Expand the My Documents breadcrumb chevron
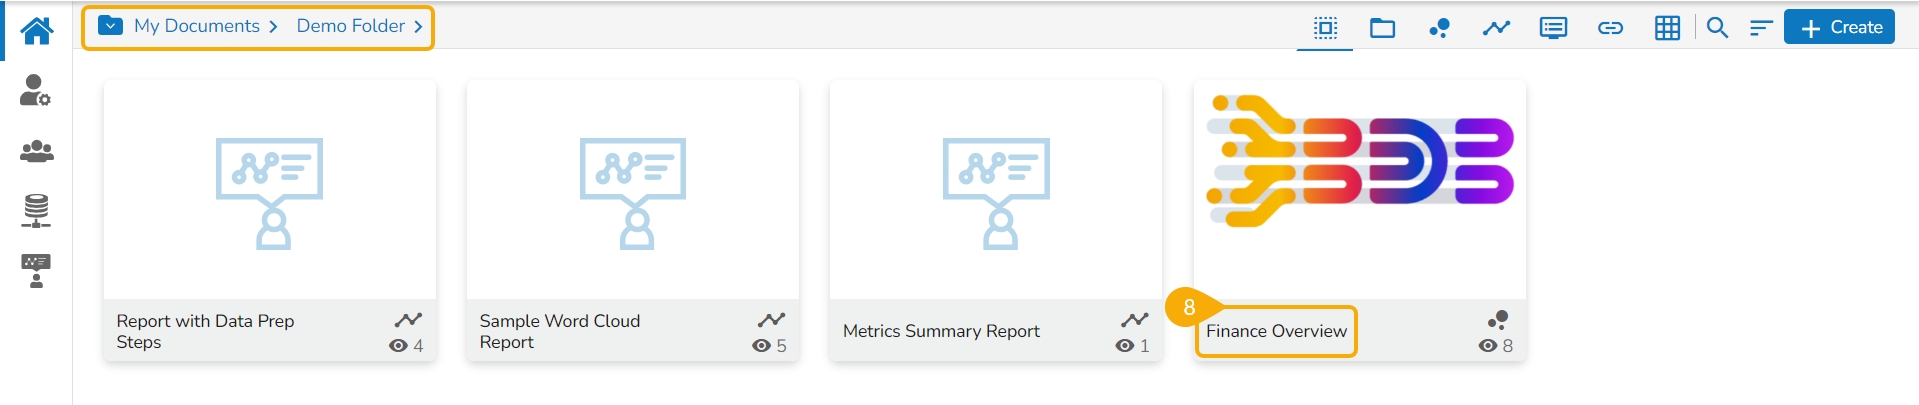 (273, 27)
